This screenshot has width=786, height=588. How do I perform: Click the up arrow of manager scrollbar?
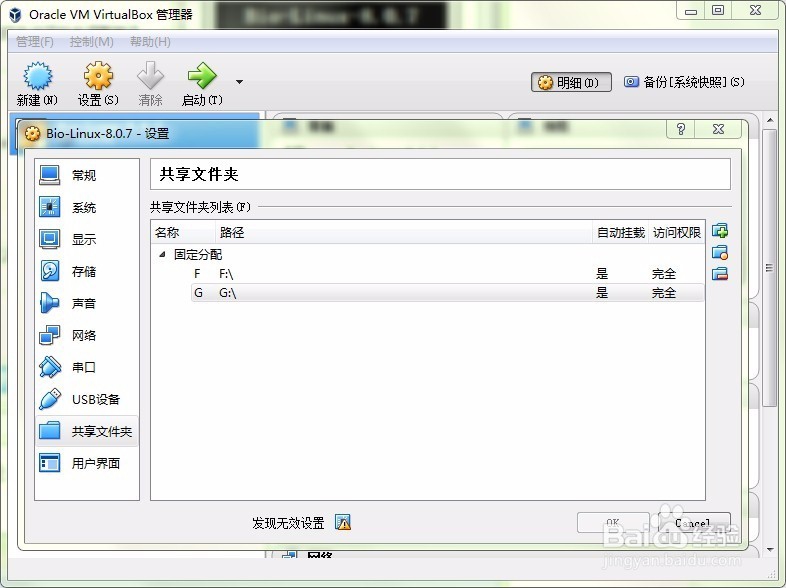pos(770,120)
